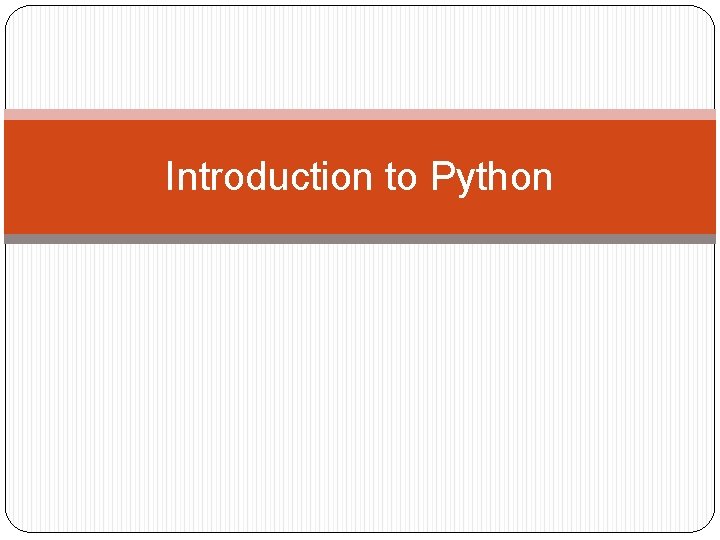
Task: Click the top border edge of the slide
Action: click(360, 6)
